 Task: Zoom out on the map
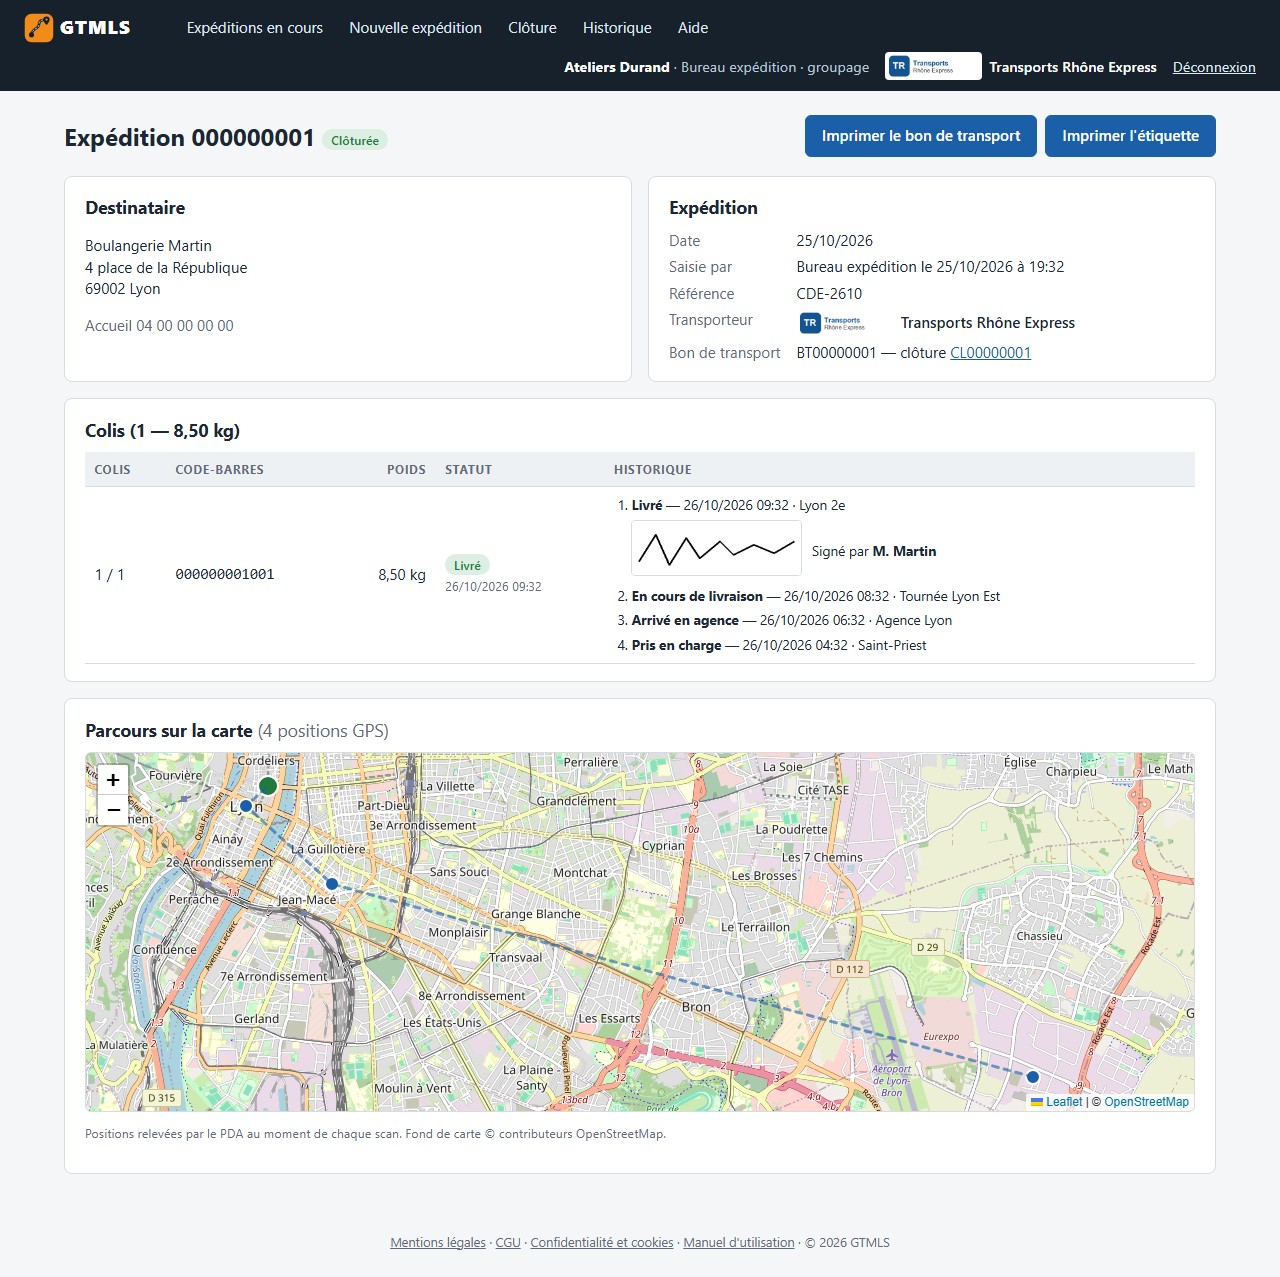tap(113, 810)
